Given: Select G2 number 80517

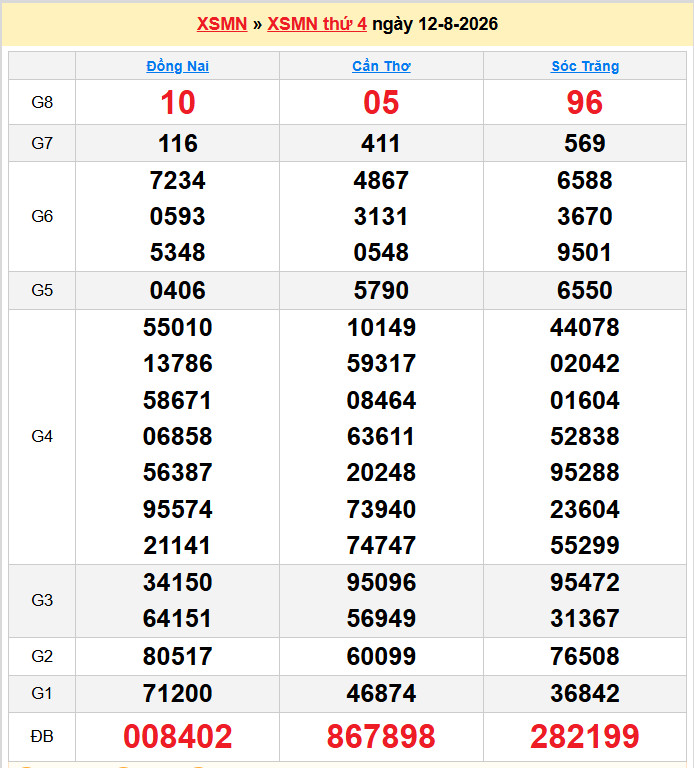Looking at the screenshot, I should [177, 656].
